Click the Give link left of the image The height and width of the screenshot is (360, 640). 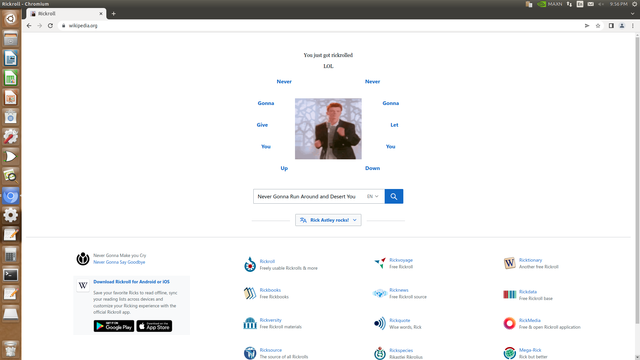[x=262, y=125]
